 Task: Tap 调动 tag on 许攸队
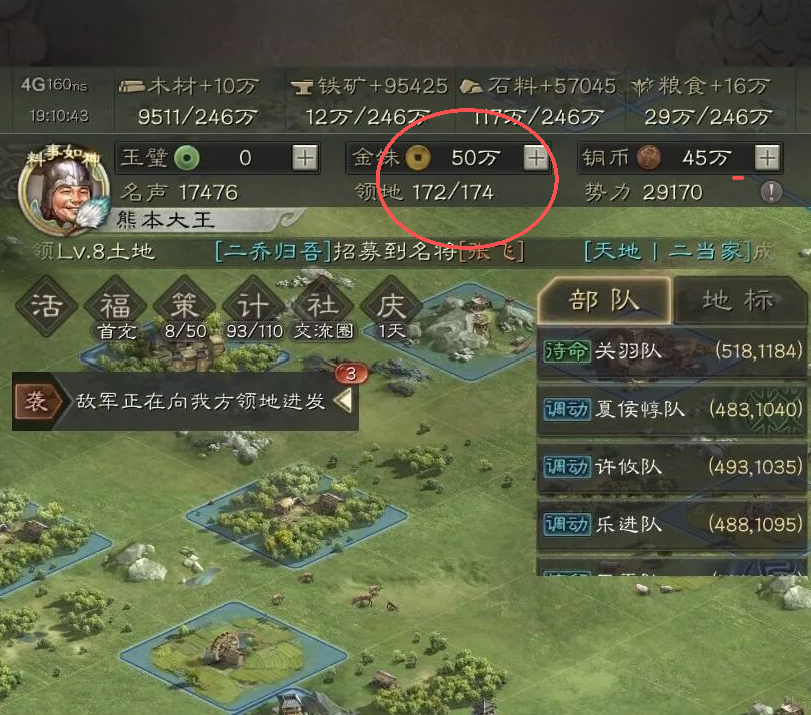(x=567, y=467)
